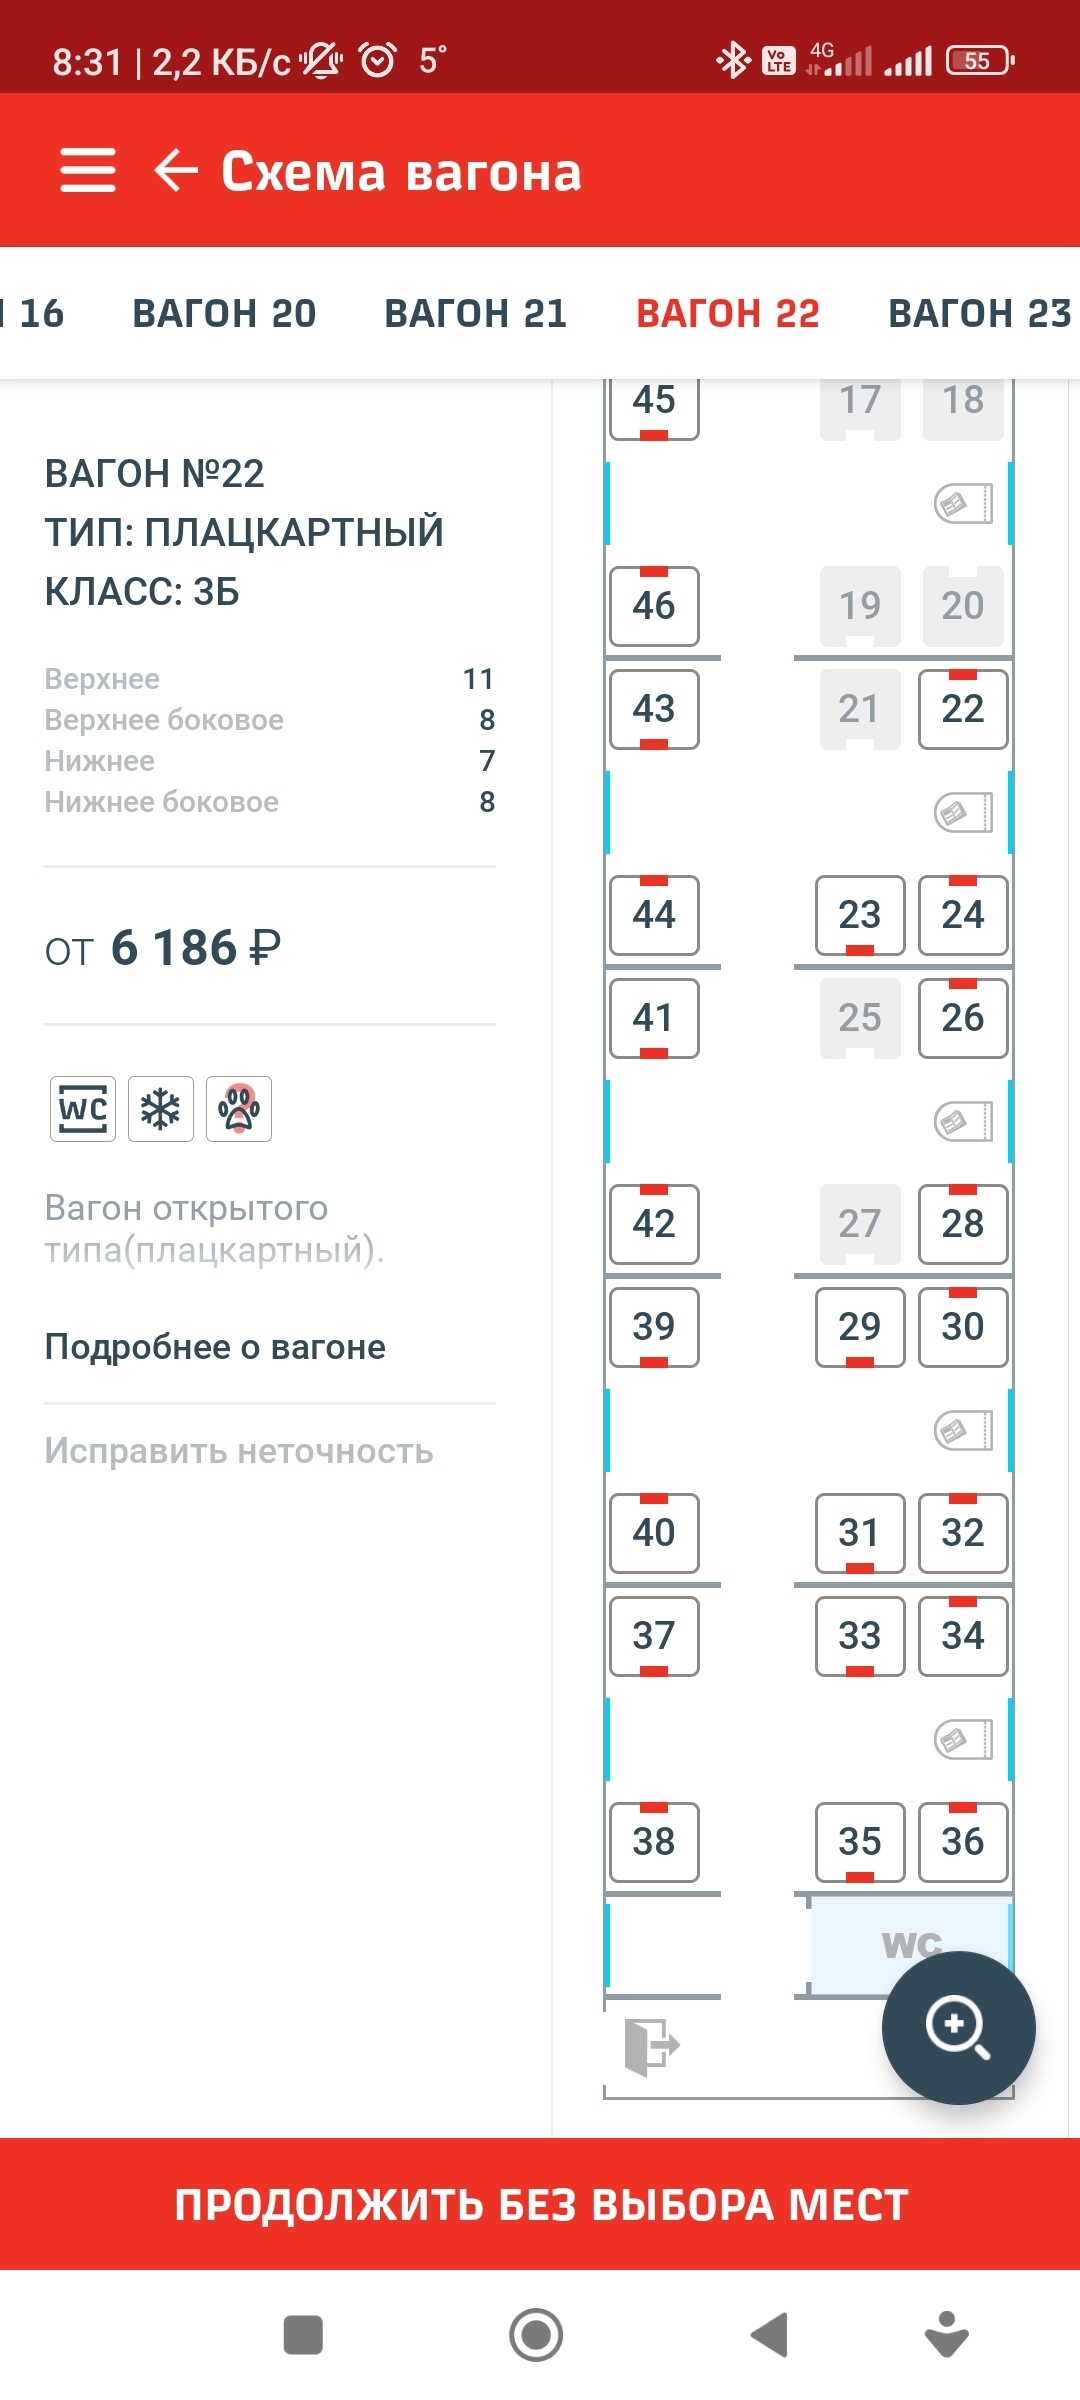Viewport: 1080px width, 2400px height.
Task: Select seat 22 in the carriage
Action: pyautogui.click(x=963, y=709)
